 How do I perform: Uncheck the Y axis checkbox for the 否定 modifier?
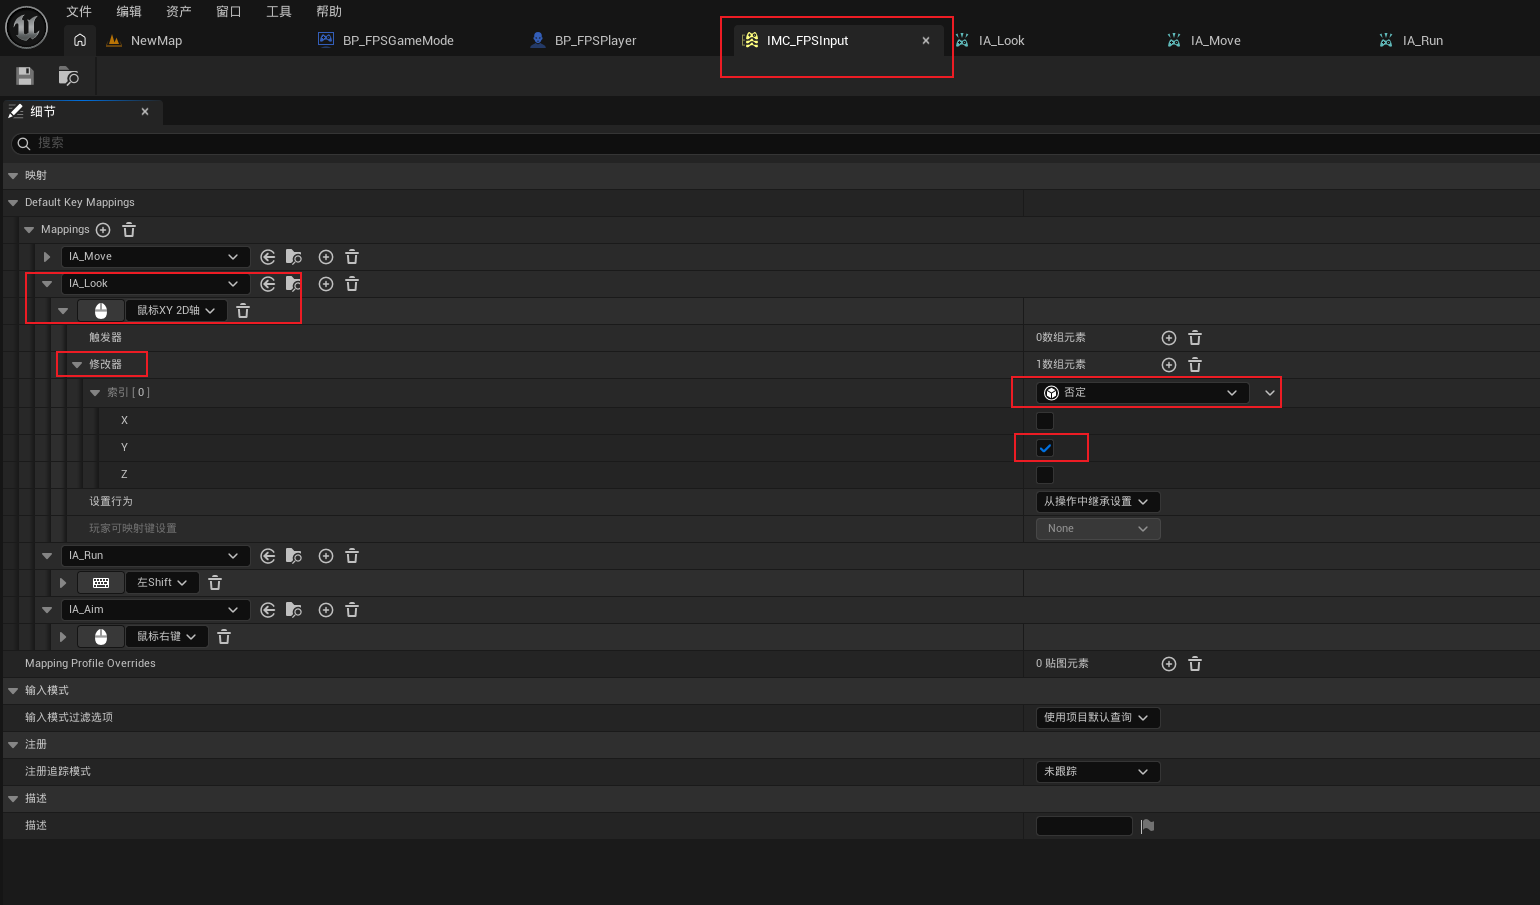pyautogui.click(x=1045, y=448)
